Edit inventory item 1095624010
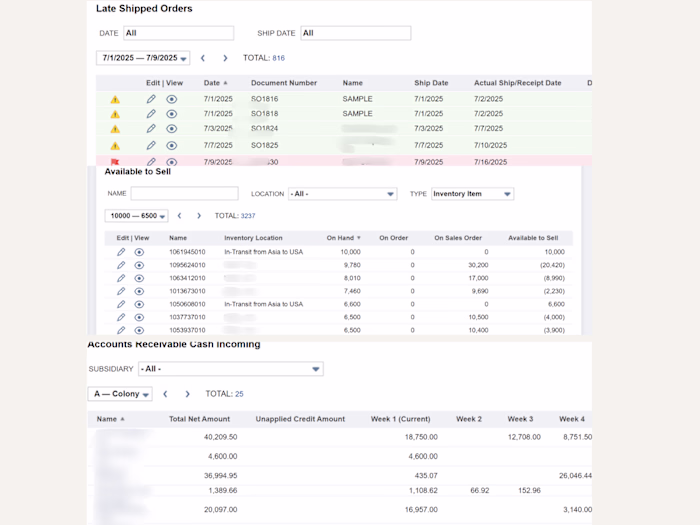 121,265
